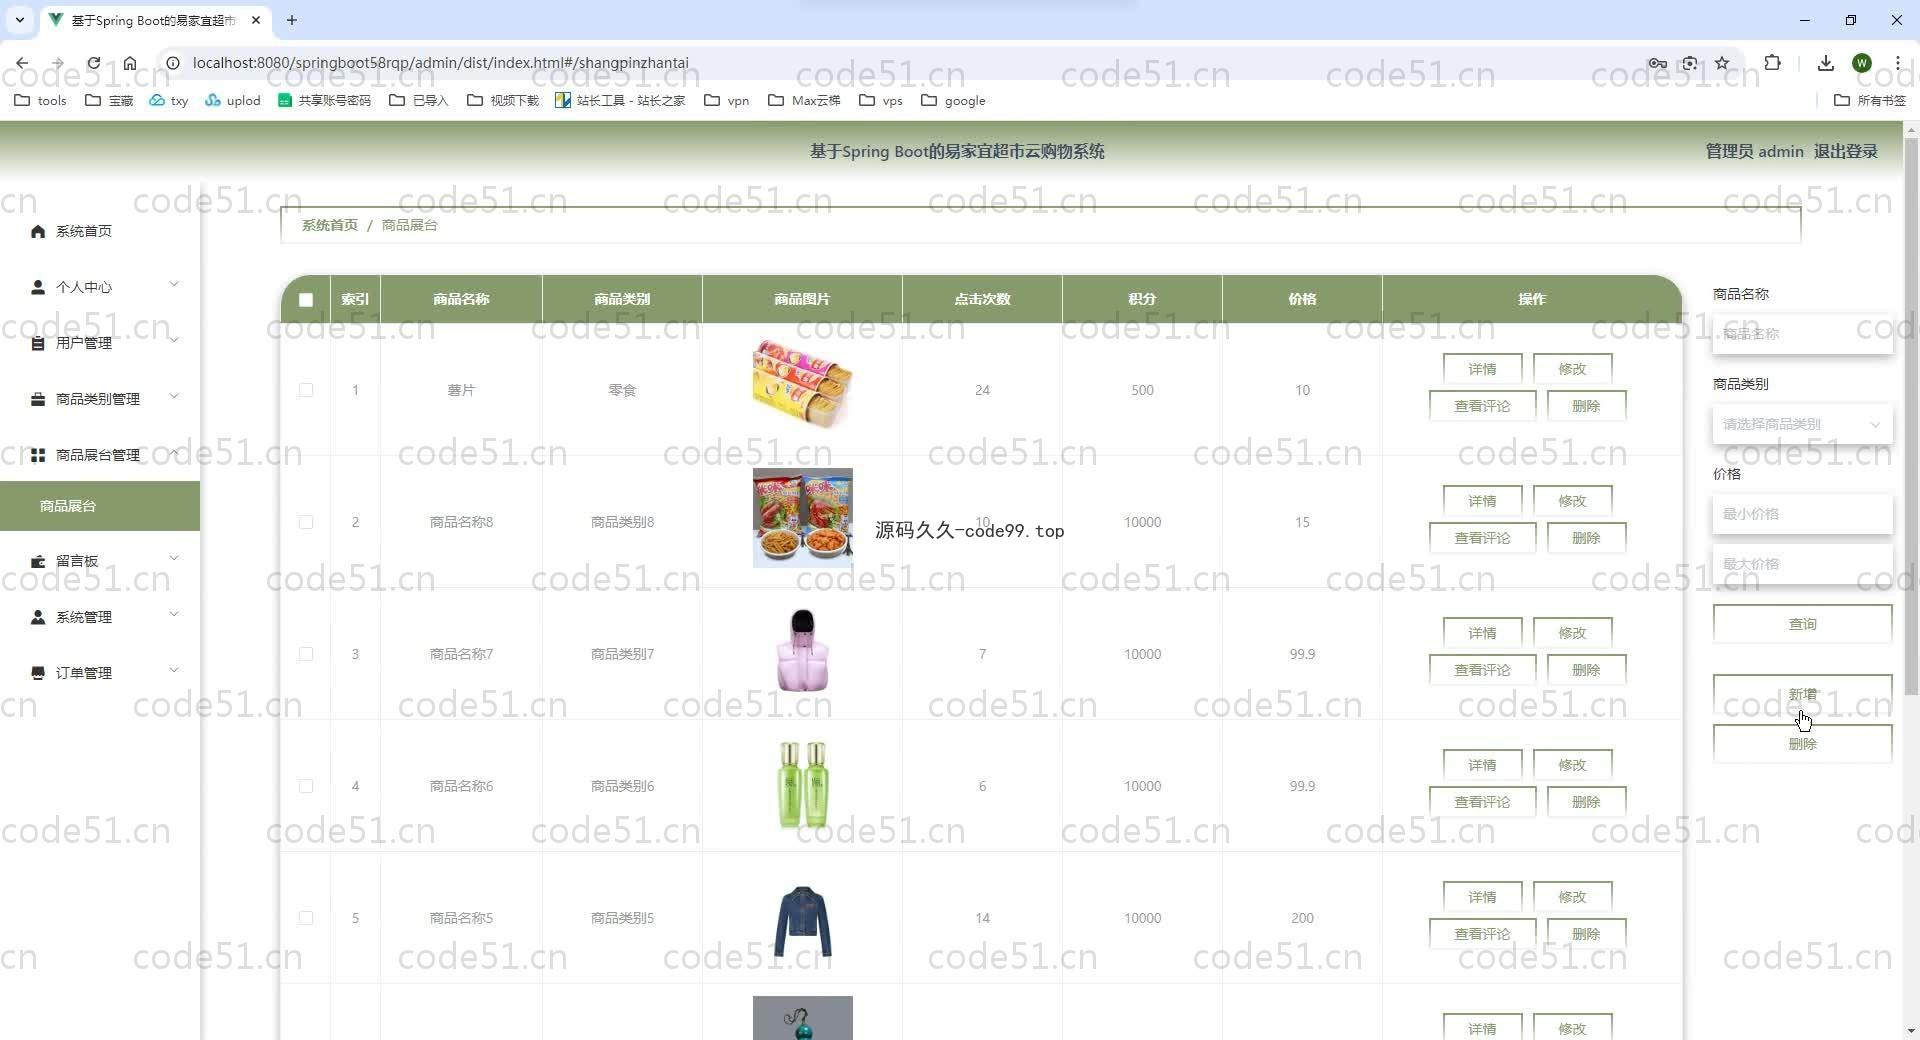The height and width of the screenshot is (1040, 1920).
Task: Open the 所有书签 bookmarks folder
Action: click(1870, 100)
